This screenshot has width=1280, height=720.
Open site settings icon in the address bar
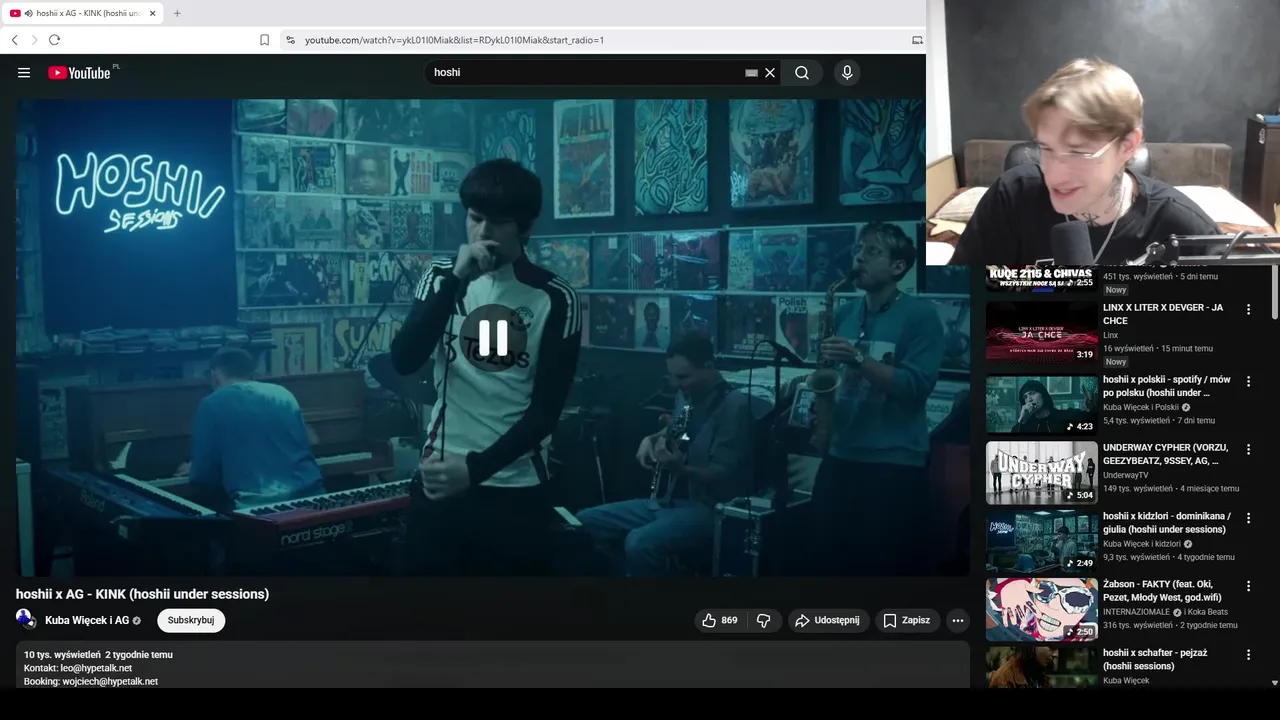tap(290, 40)
